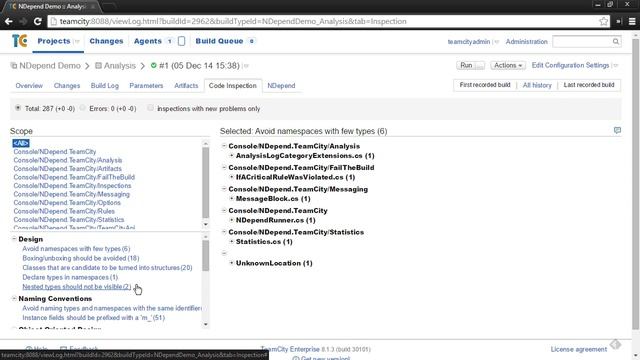Open Boxing/unboxing should be avoided (18)
Image resolution: width=640 pixels, height=360 pixels.
tap(81, 258)
